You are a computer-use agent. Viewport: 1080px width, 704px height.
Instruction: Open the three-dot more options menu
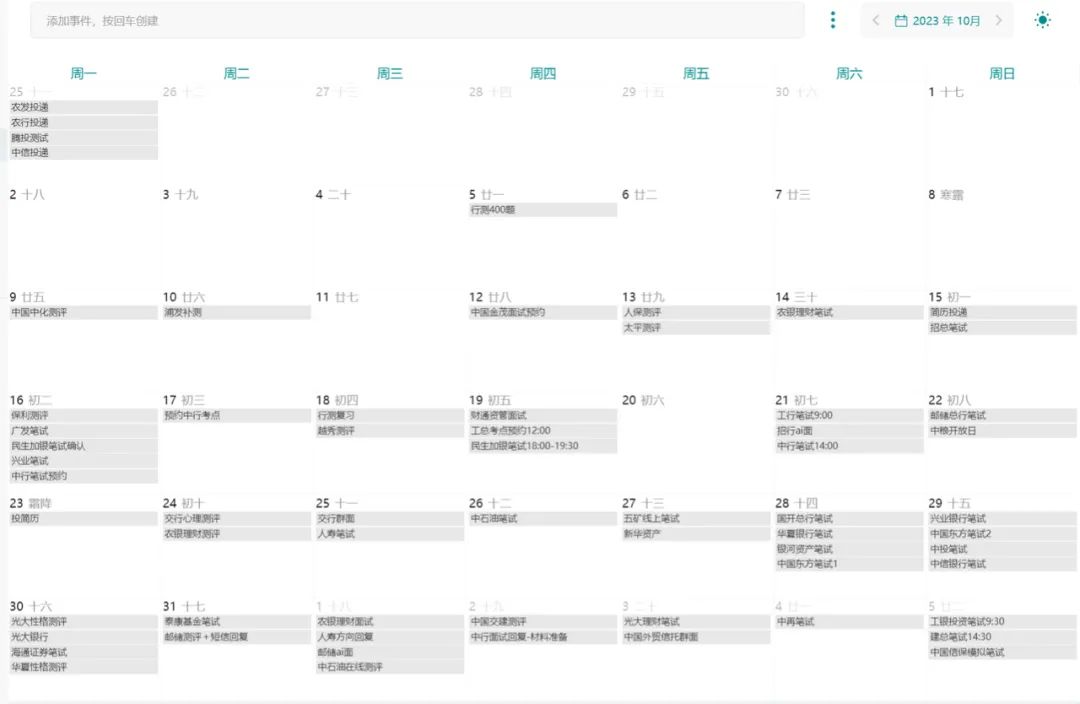coord(833,20)
